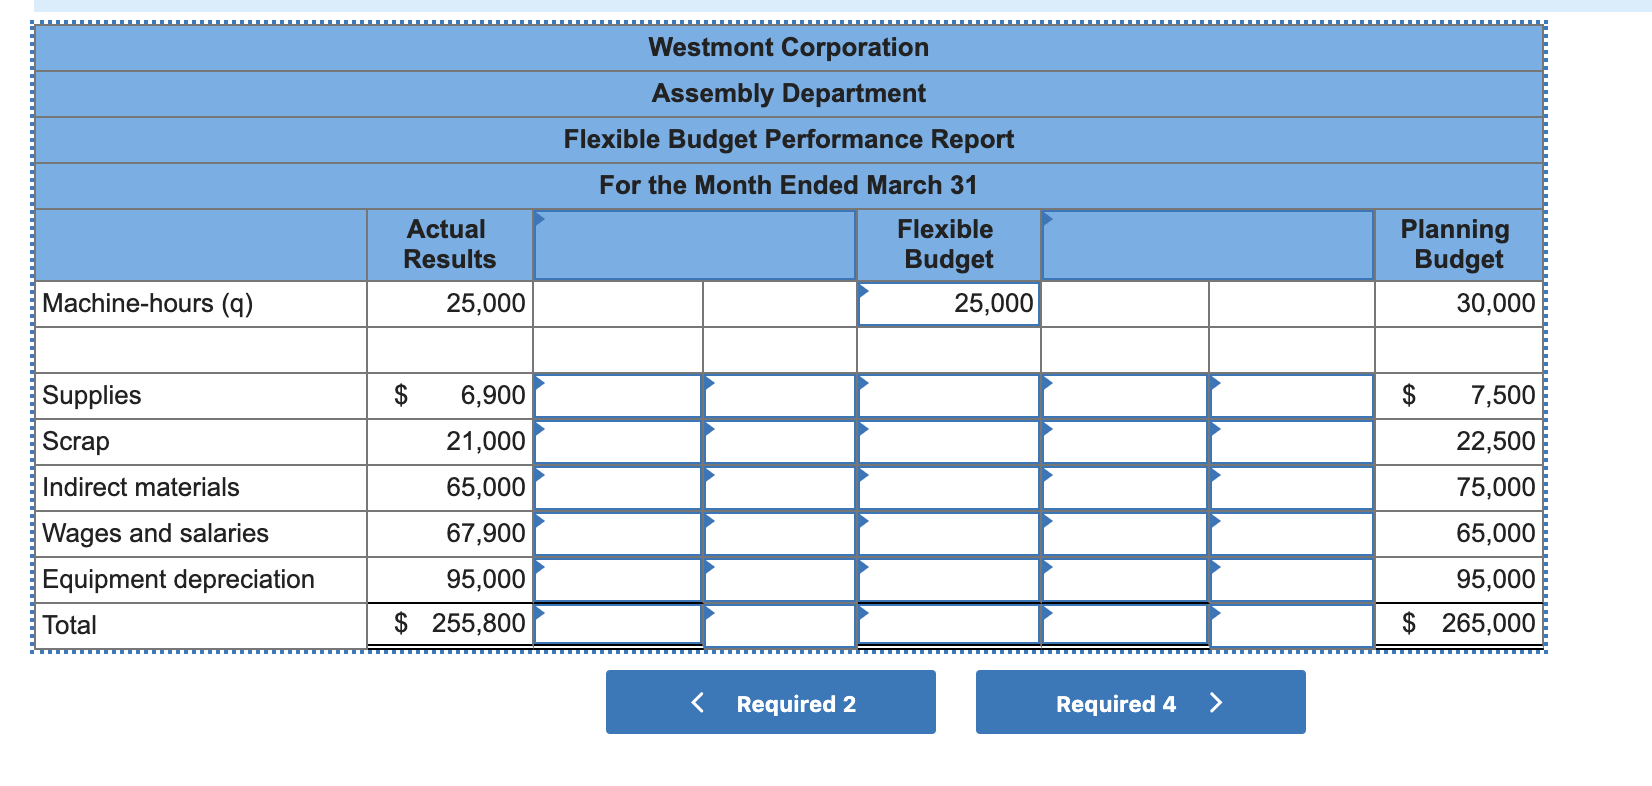
Task: Select the Indirect materials Flexible Budget amount field
Action: click(x=948, y=488)
